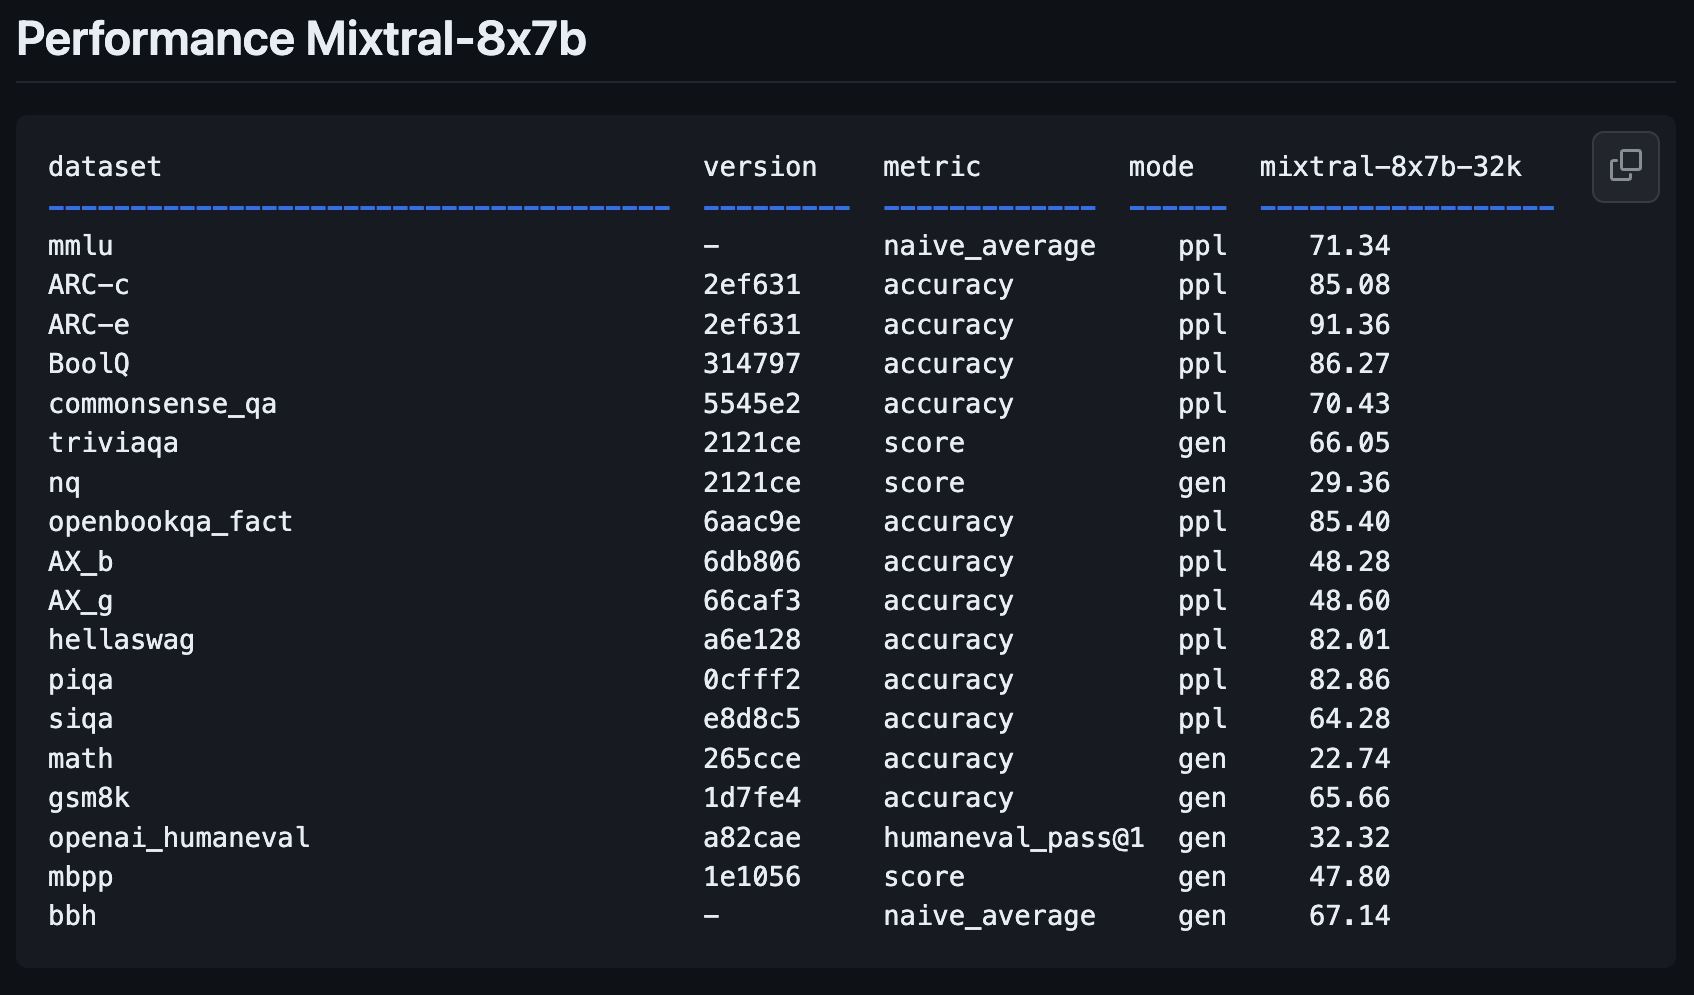Click the mixtral-8x7b-32k column header
This screenshot has width=1694, height=995.
point(1390,167)
